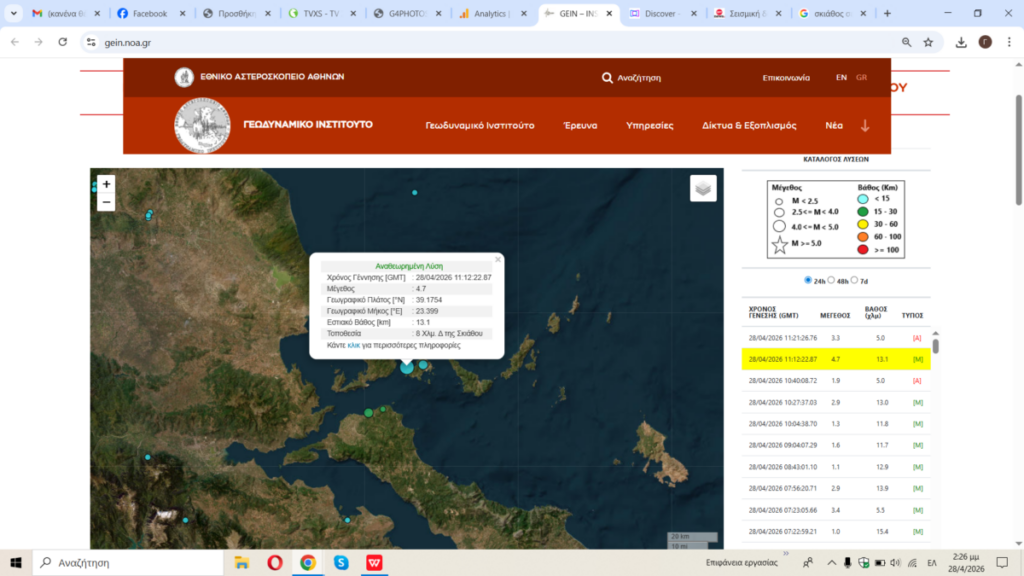Reload the gein.noa.gr page
The image size is (1024, 576).
click(63, 43)
